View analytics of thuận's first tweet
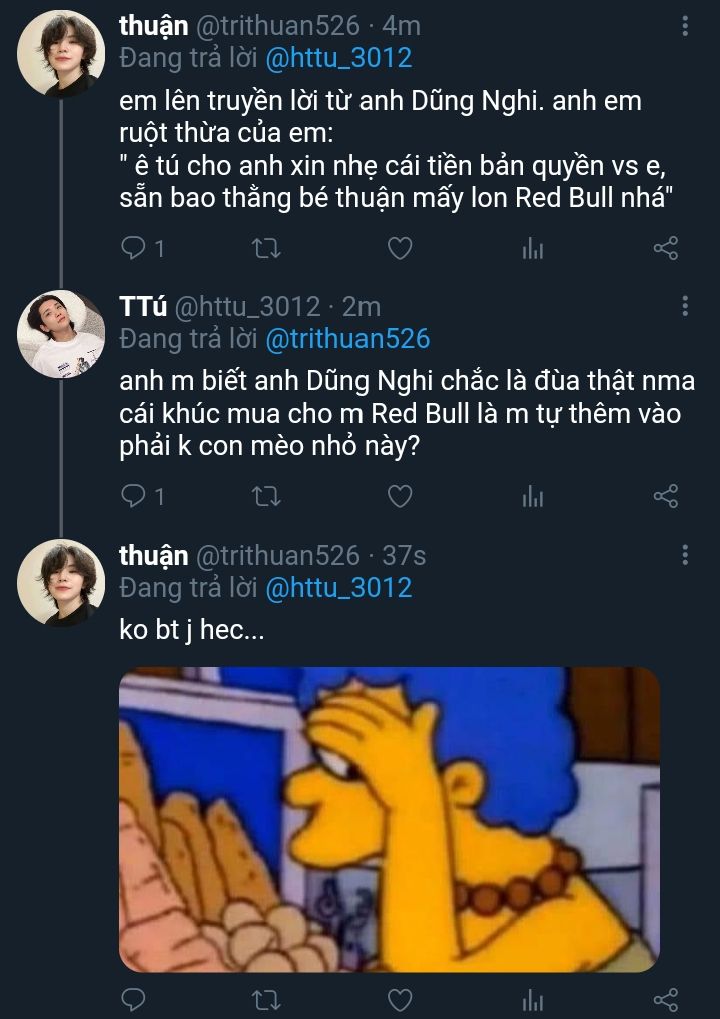This screenshot has width=720, height=1019. click(532, 248)
